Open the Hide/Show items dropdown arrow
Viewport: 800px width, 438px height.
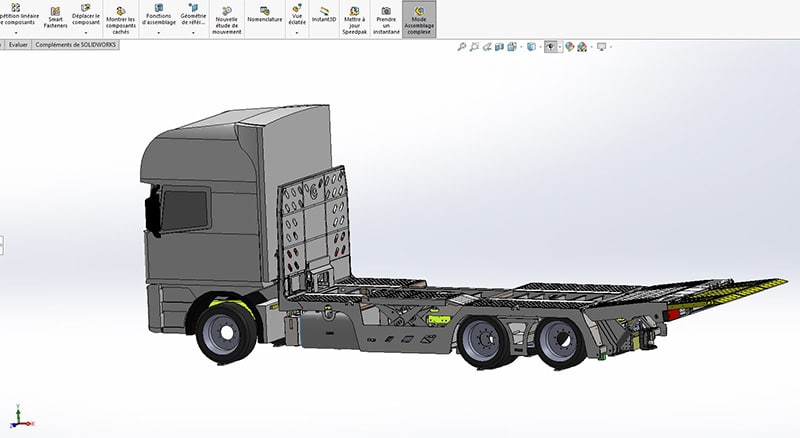pyautogui.click(x=560, y=47)
